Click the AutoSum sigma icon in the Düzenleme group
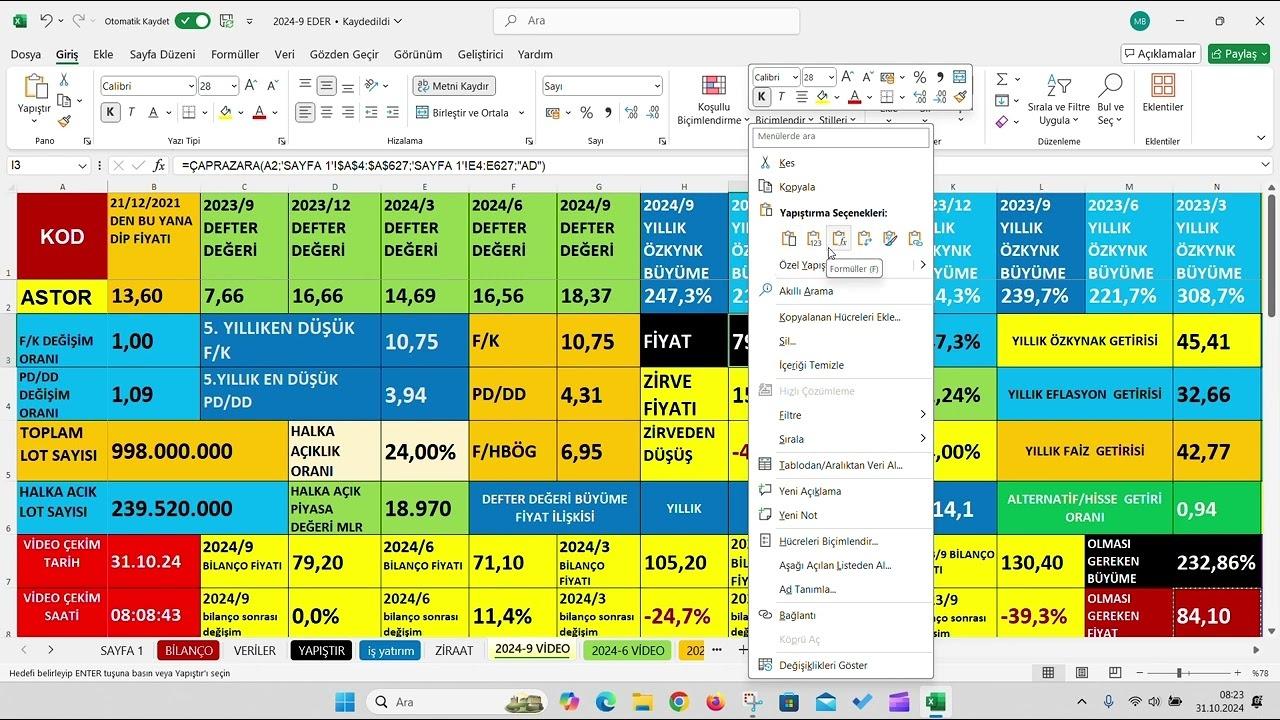 1002,79
